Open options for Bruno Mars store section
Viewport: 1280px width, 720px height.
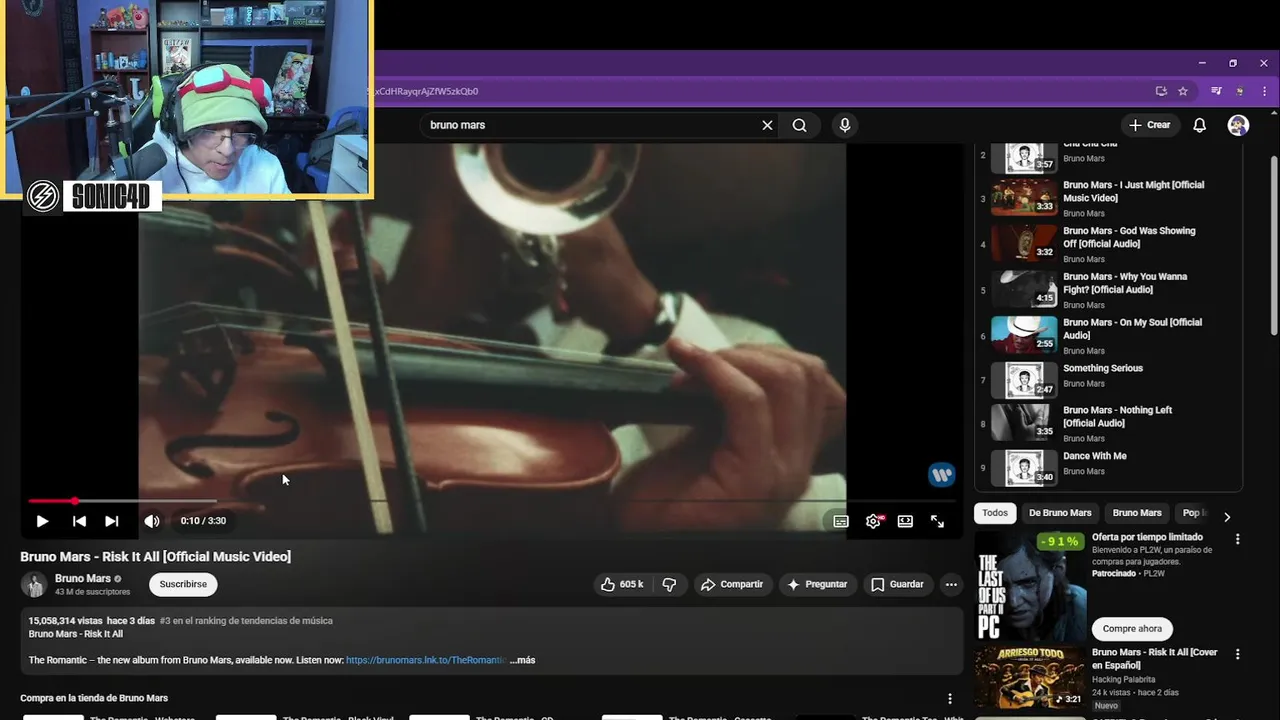tap(950, 698)
